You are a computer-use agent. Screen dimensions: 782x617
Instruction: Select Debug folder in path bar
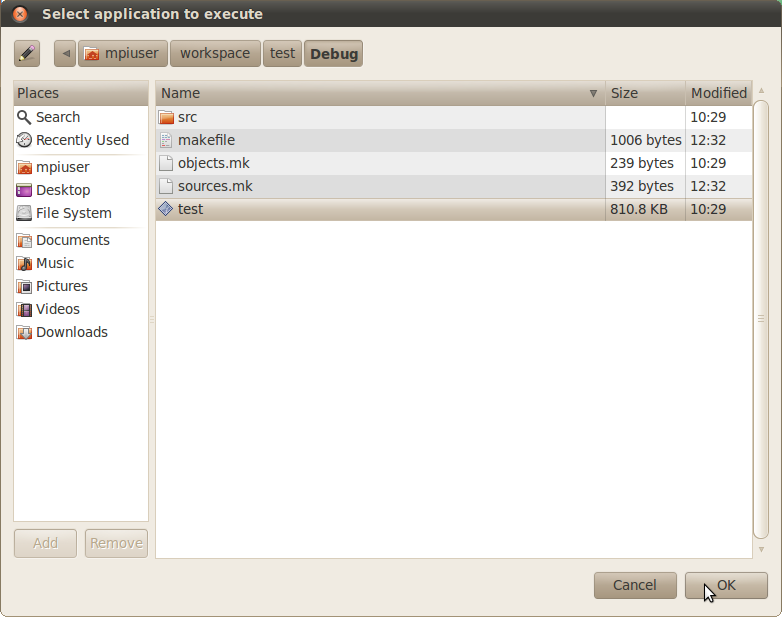click(334, 53)
